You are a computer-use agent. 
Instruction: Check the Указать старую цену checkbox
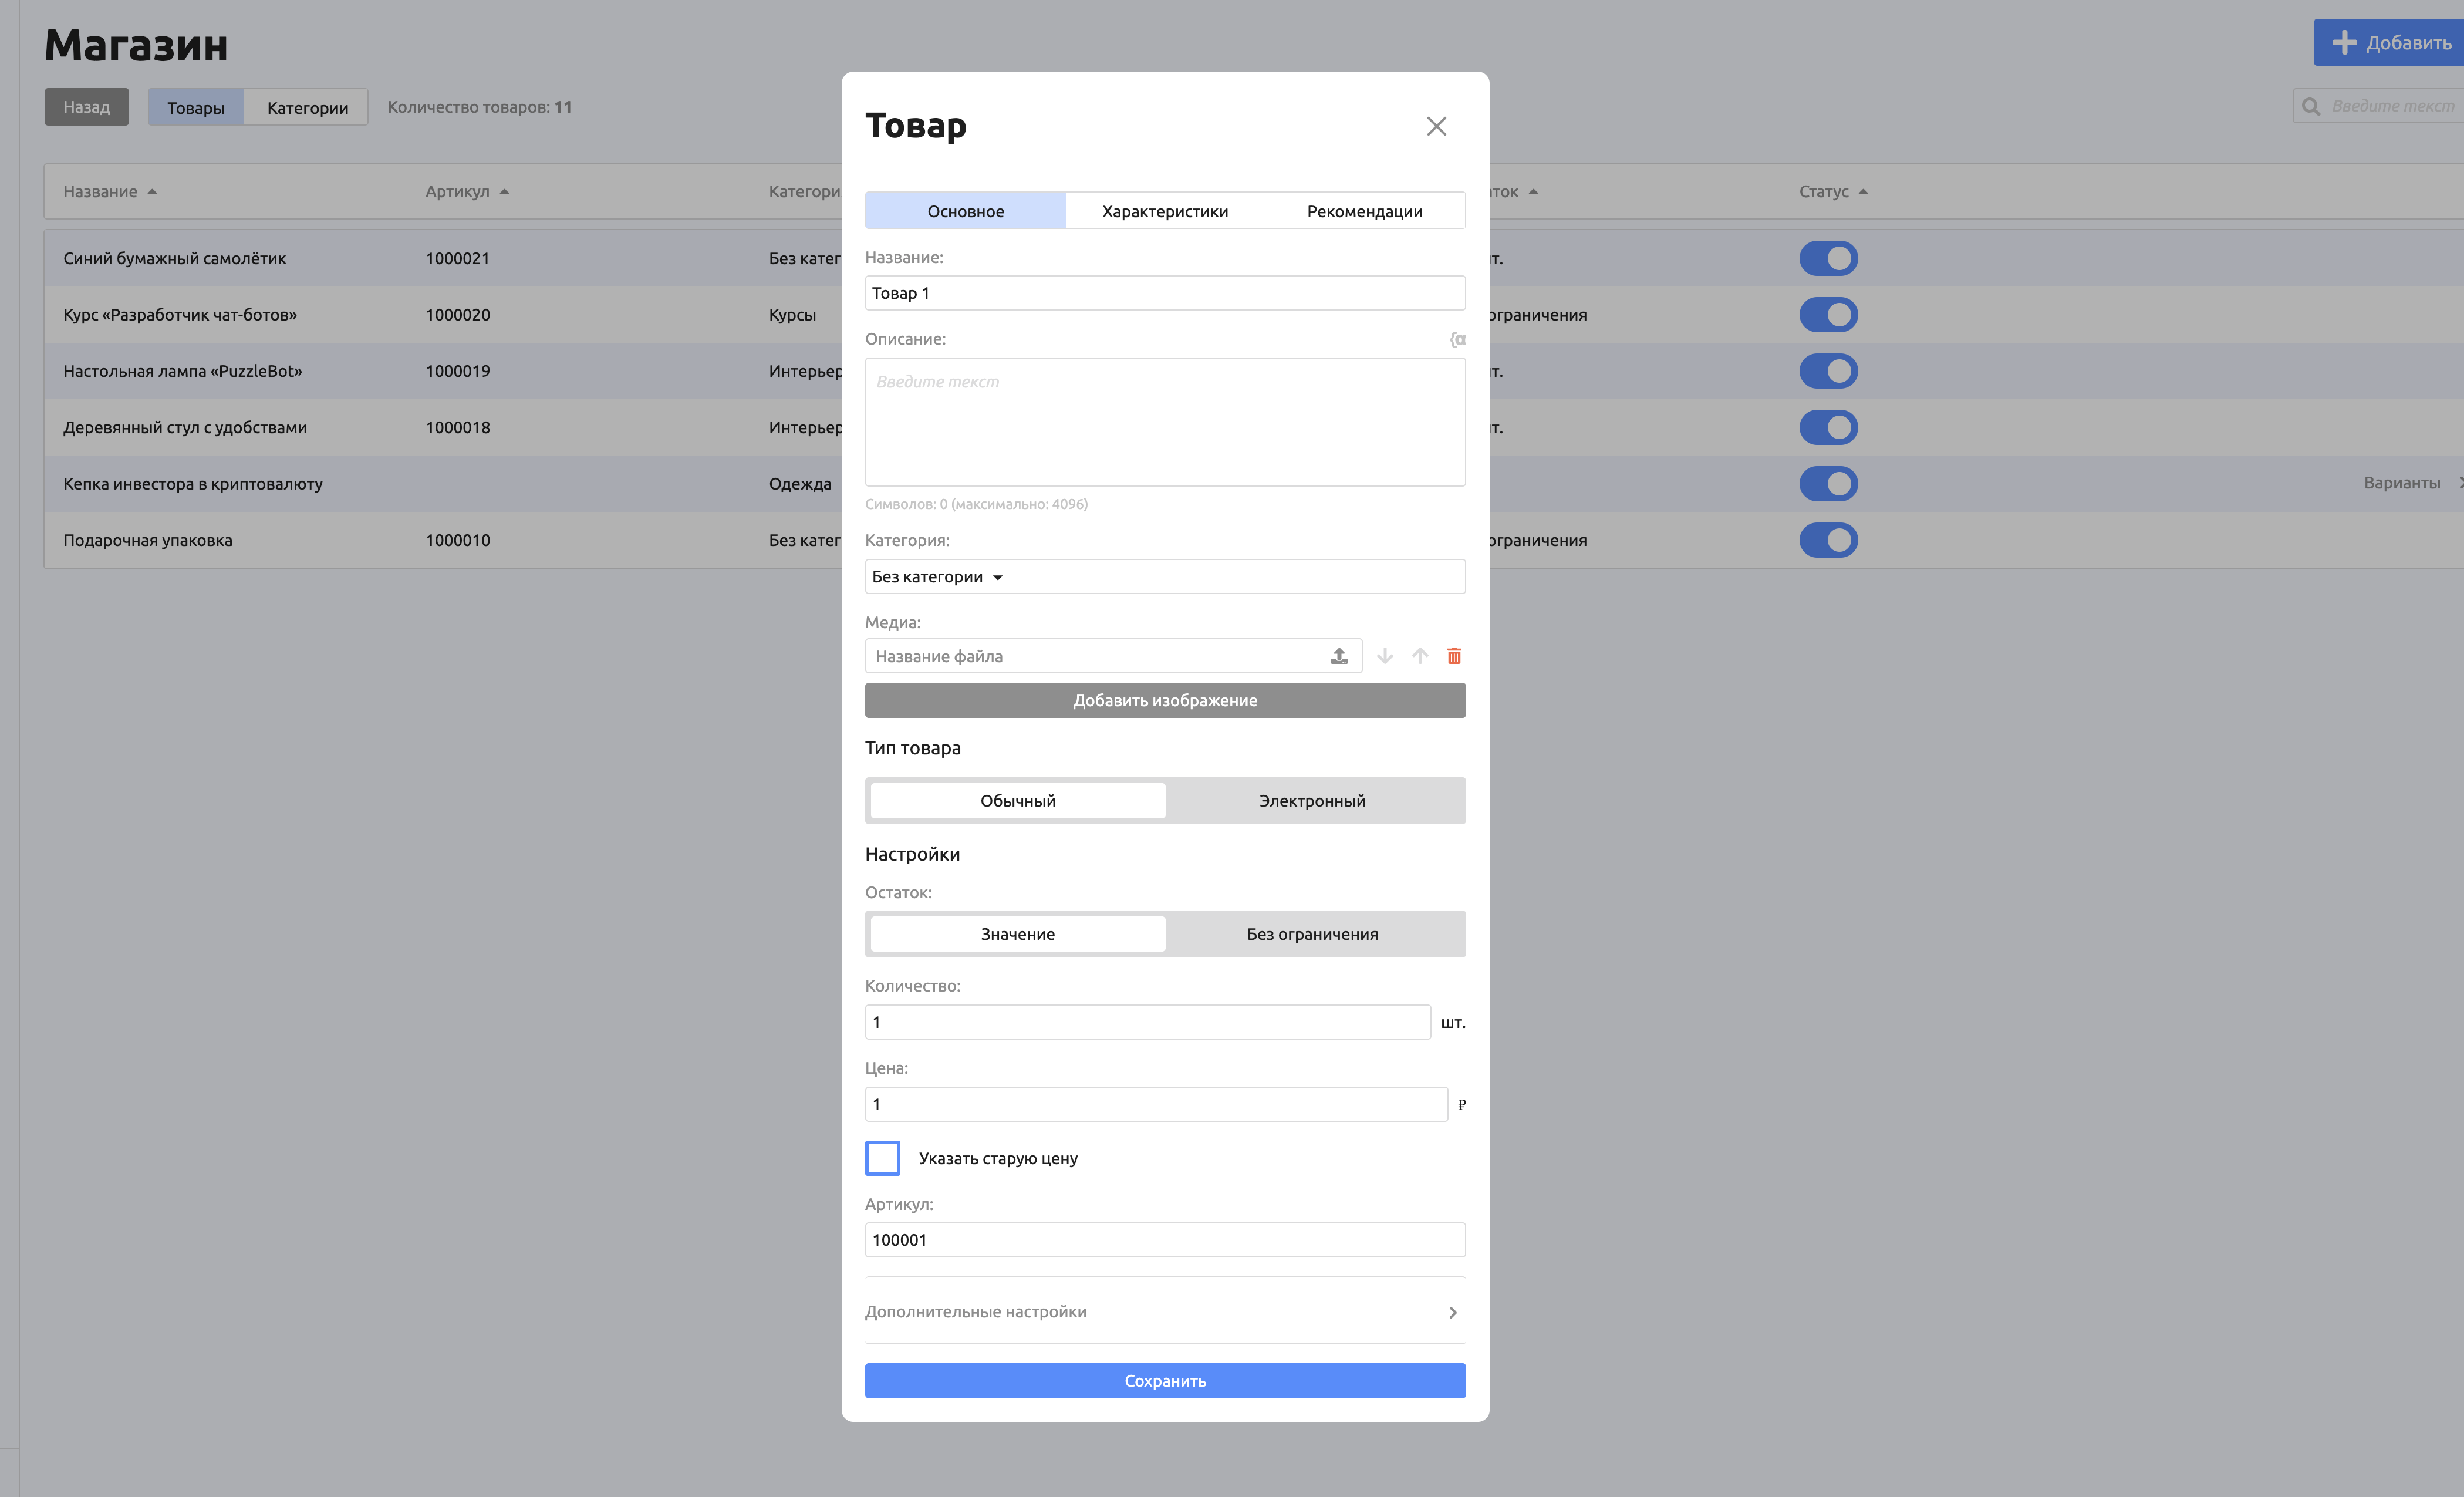(882, 1158)
